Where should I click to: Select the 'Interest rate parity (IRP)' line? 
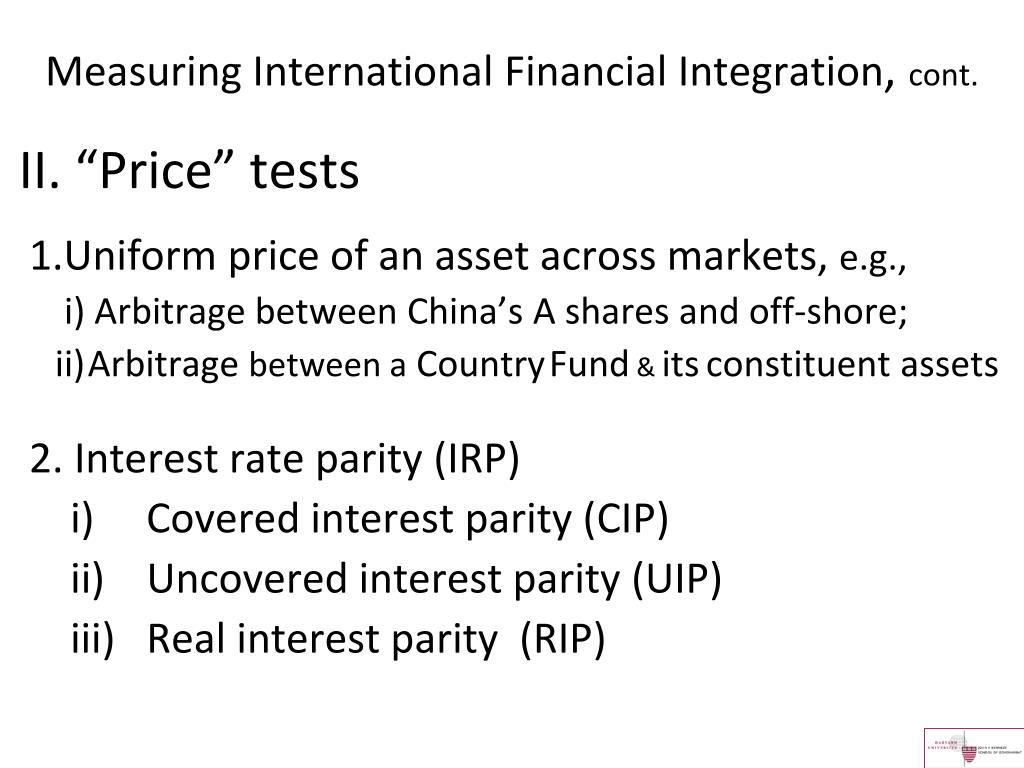pos(275,458)
